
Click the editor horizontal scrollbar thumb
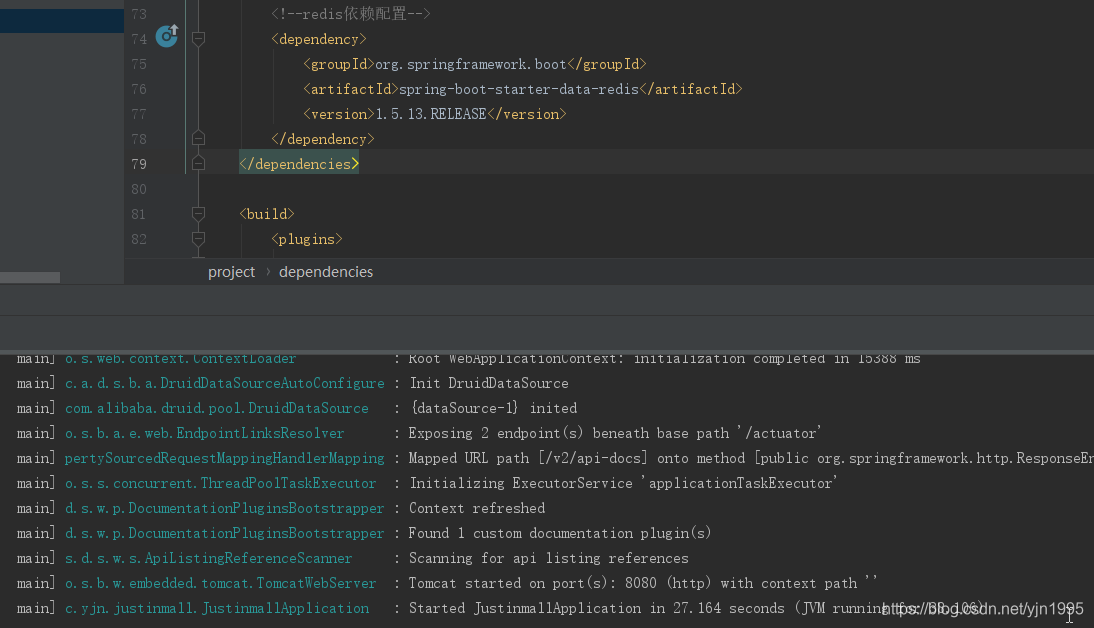(x=30, y=277)
